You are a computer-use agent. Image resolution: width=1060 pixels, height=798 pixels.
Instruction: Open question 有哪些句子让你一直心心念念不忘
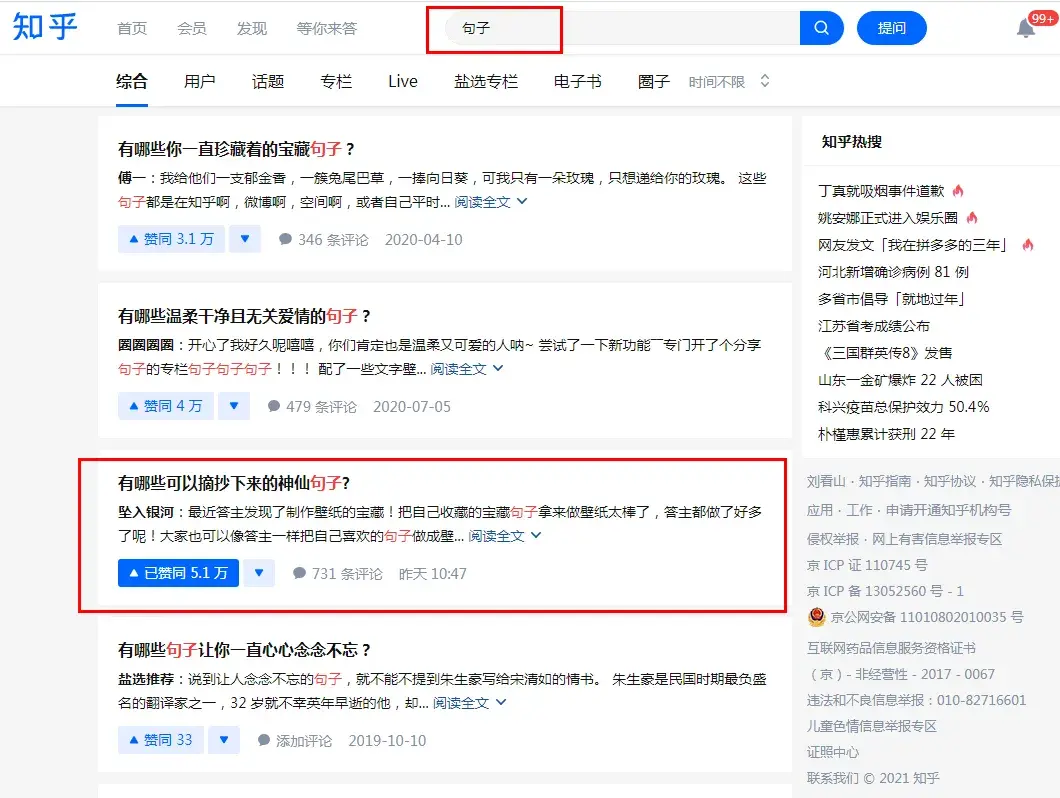(x=244, y=650)
